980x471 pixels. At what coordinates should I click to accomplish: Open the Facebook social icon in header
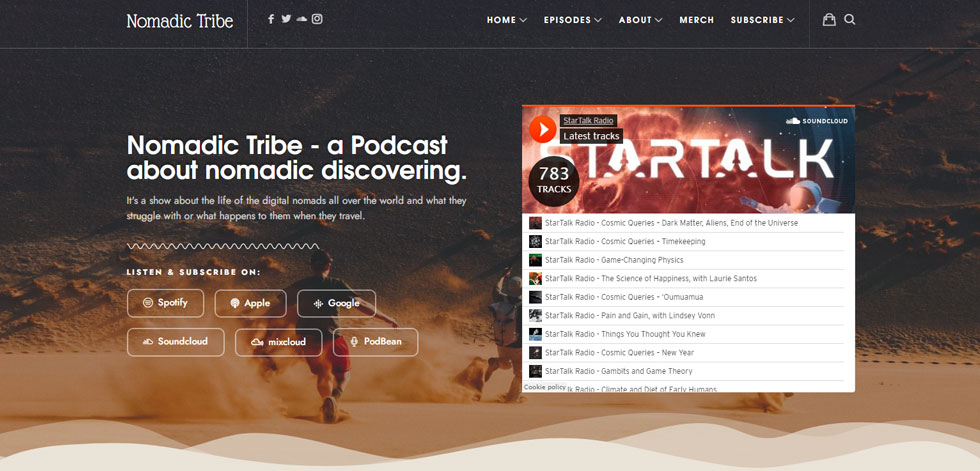click(x=271, y=19)
